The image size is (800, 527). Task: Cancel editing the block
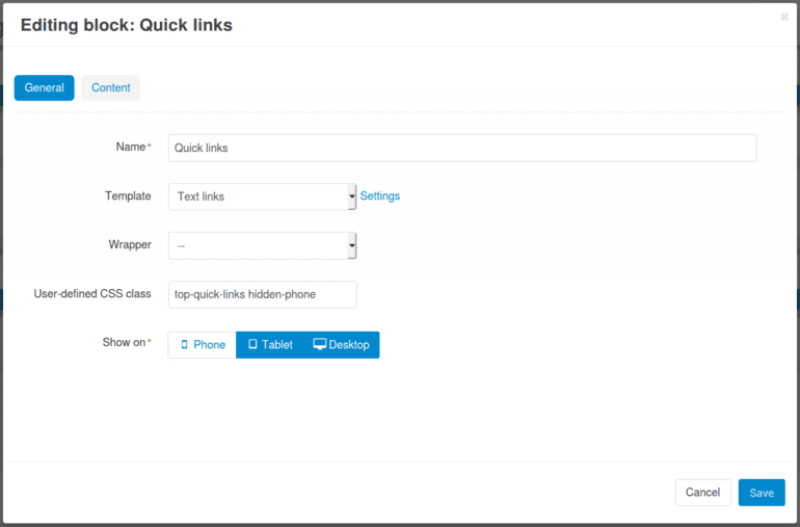coord(703,492)
